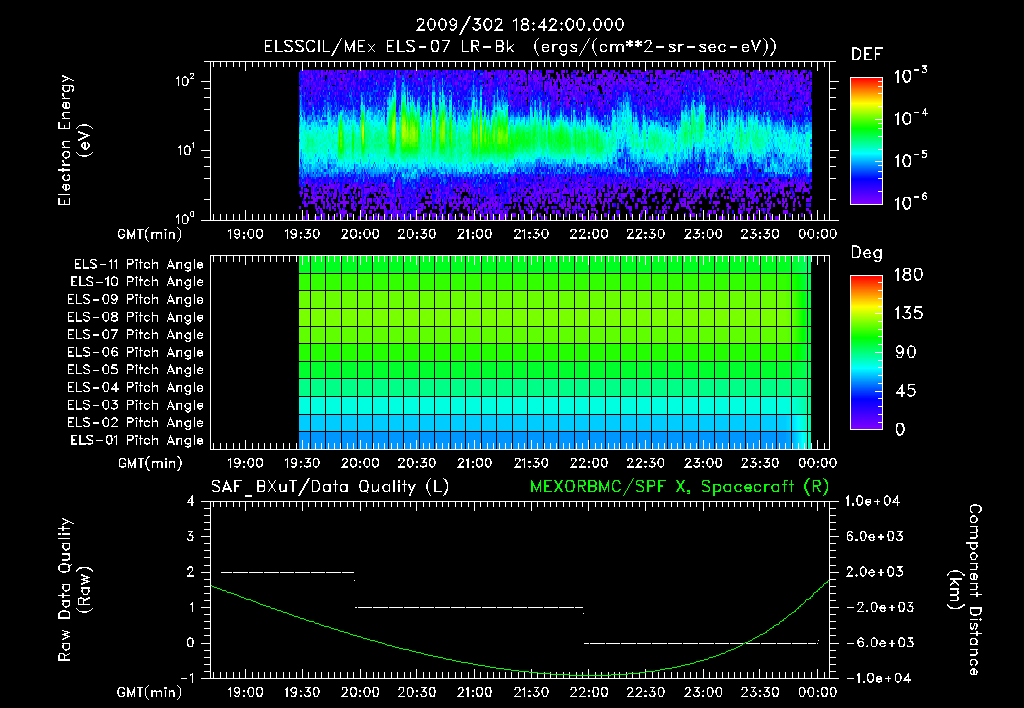Select the ELS-02 Pitch Angle row label
Viewport: 1024px width, 708px height.
click(135, 423)
